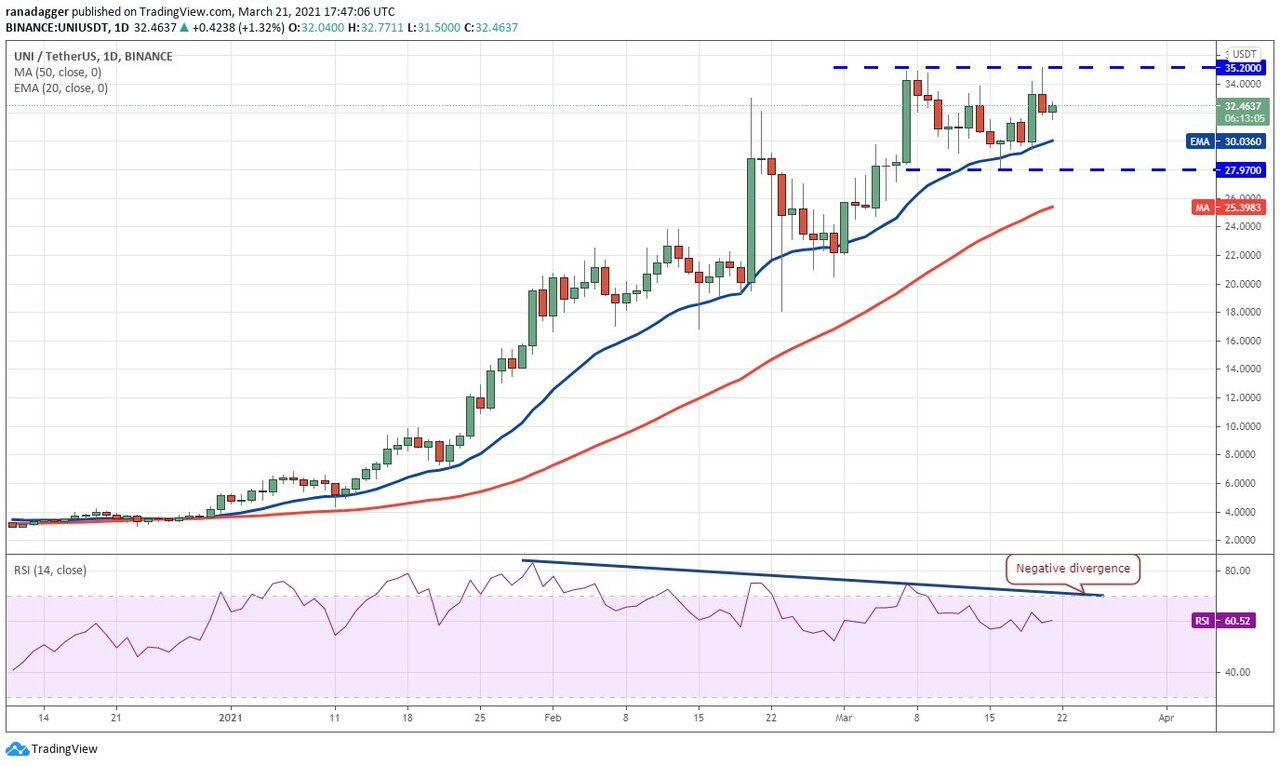Screen dimensions: 1280x766
Task: Select the green 32.4637 current price tag
Action: pyautogui.click(x=1244, y=110)
